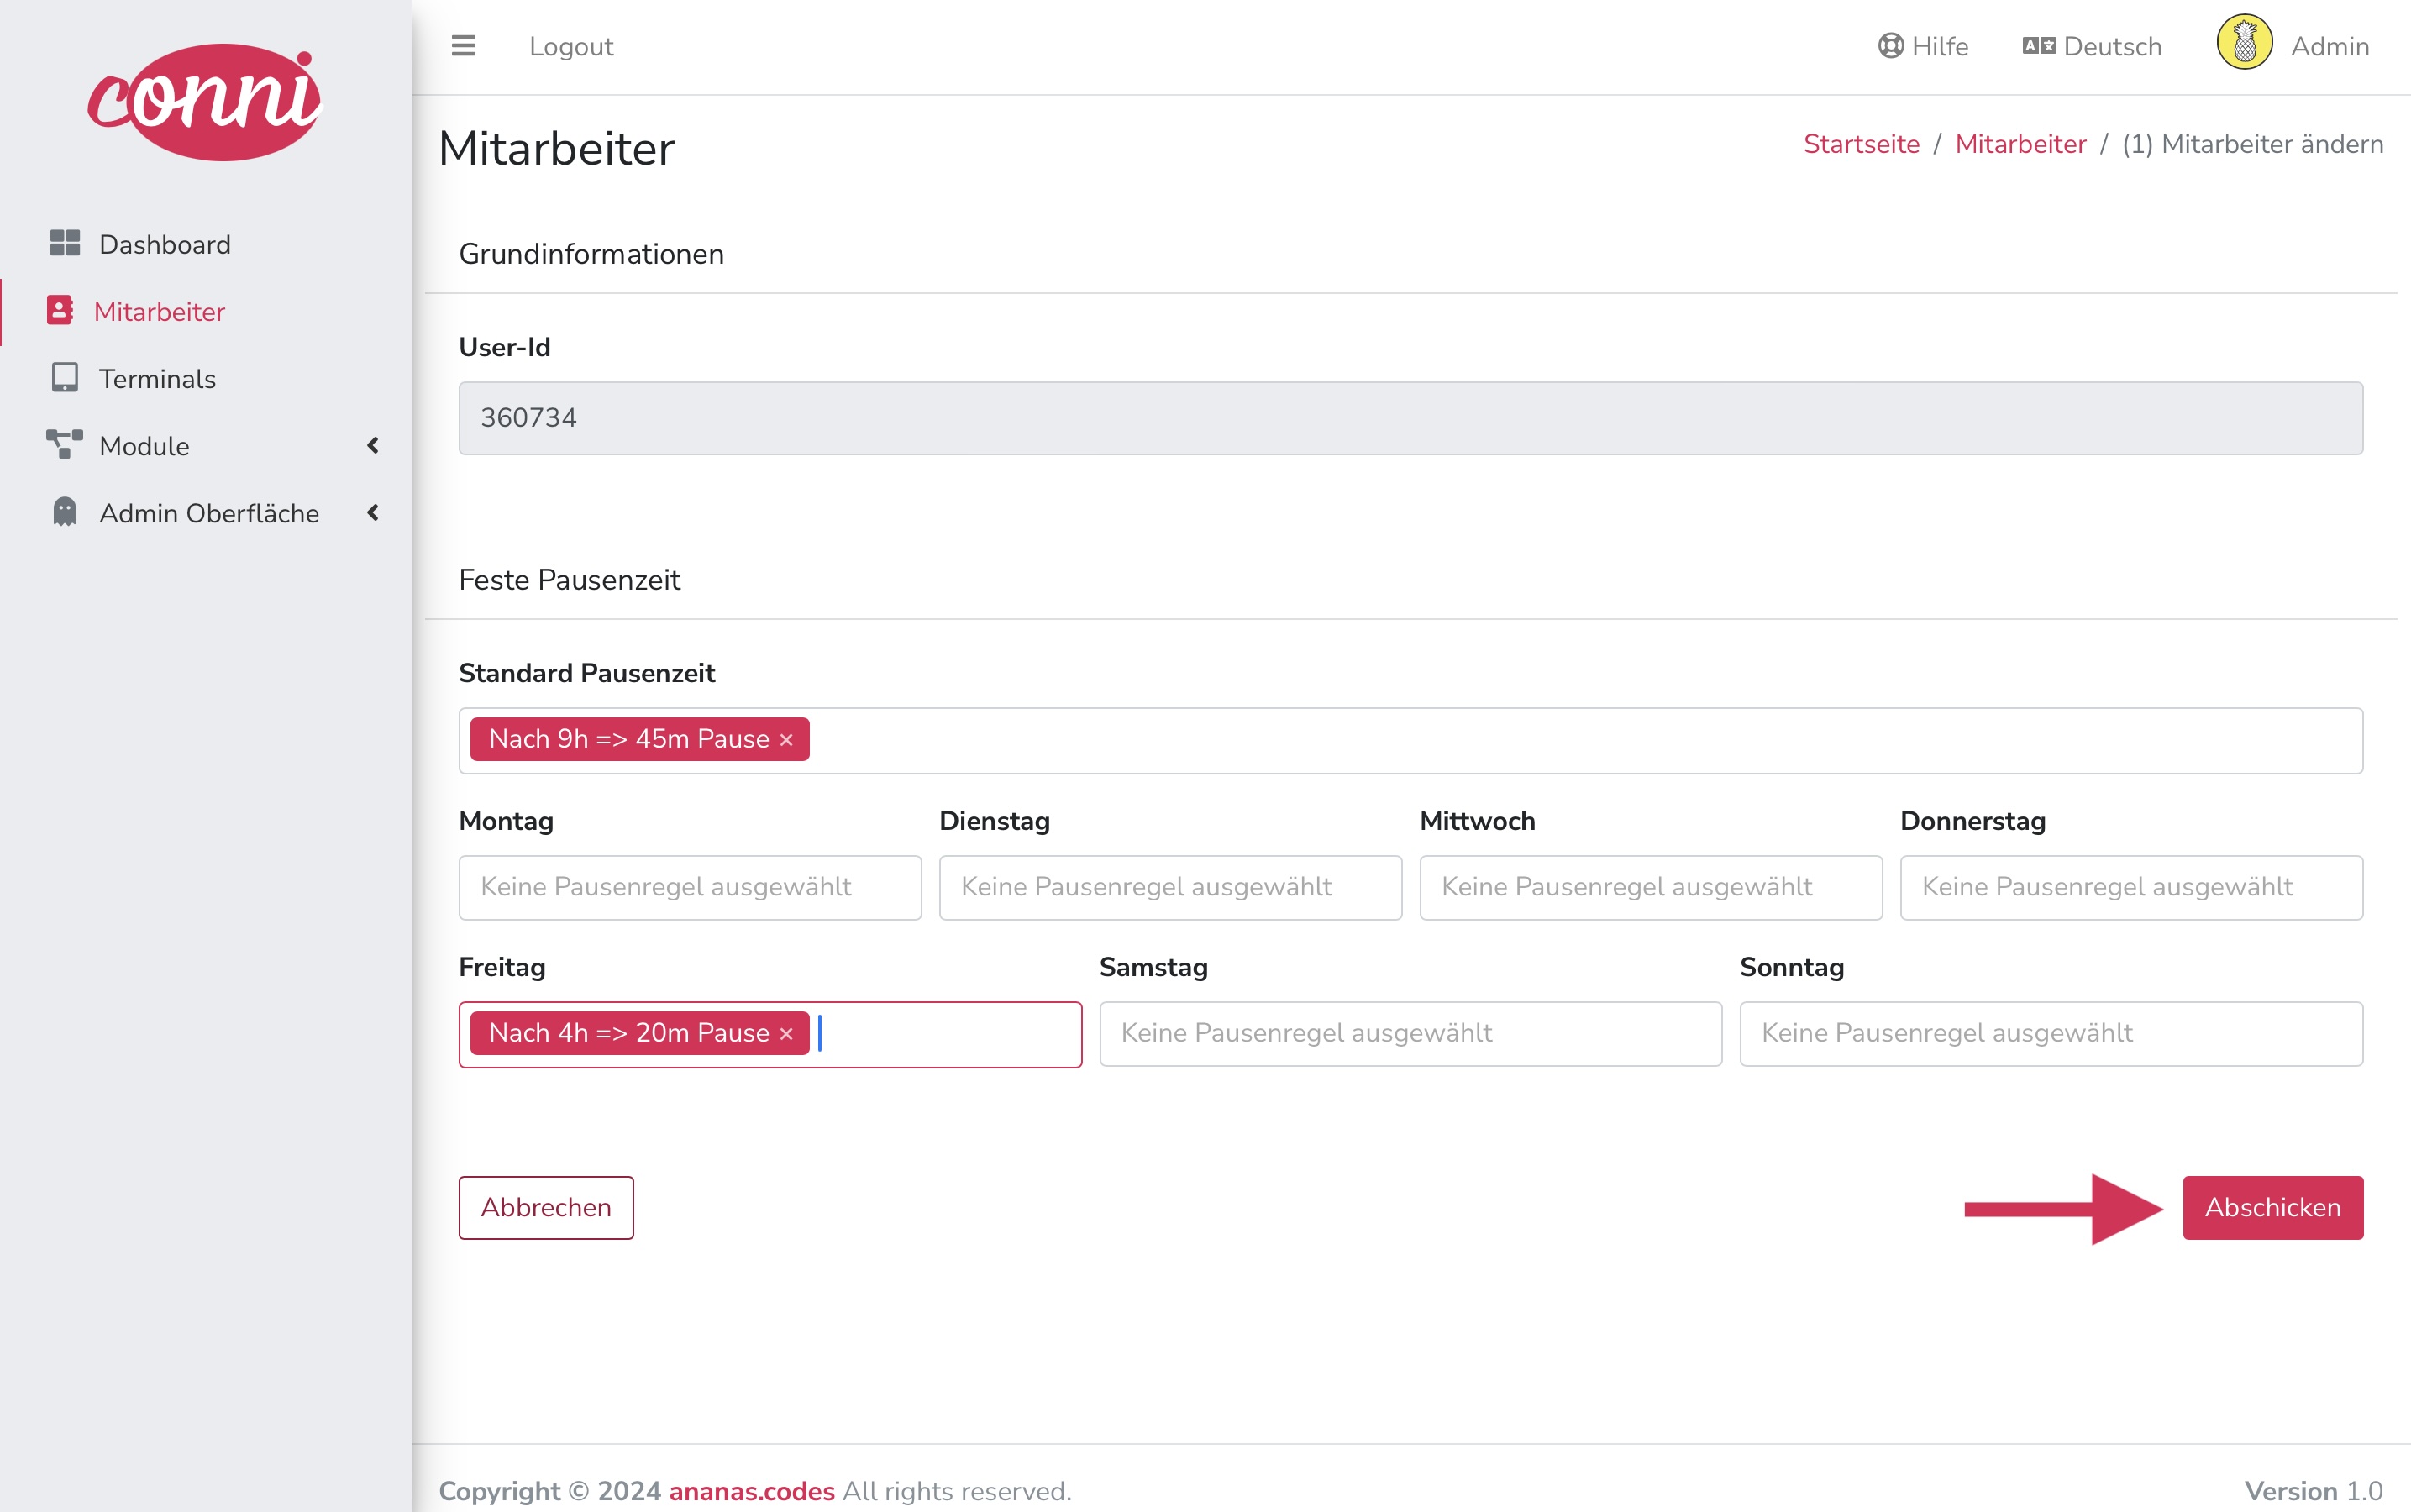Open Dashboard in the sidebar
This screenshot has height=1512, width=2411.
pos(205,244)
